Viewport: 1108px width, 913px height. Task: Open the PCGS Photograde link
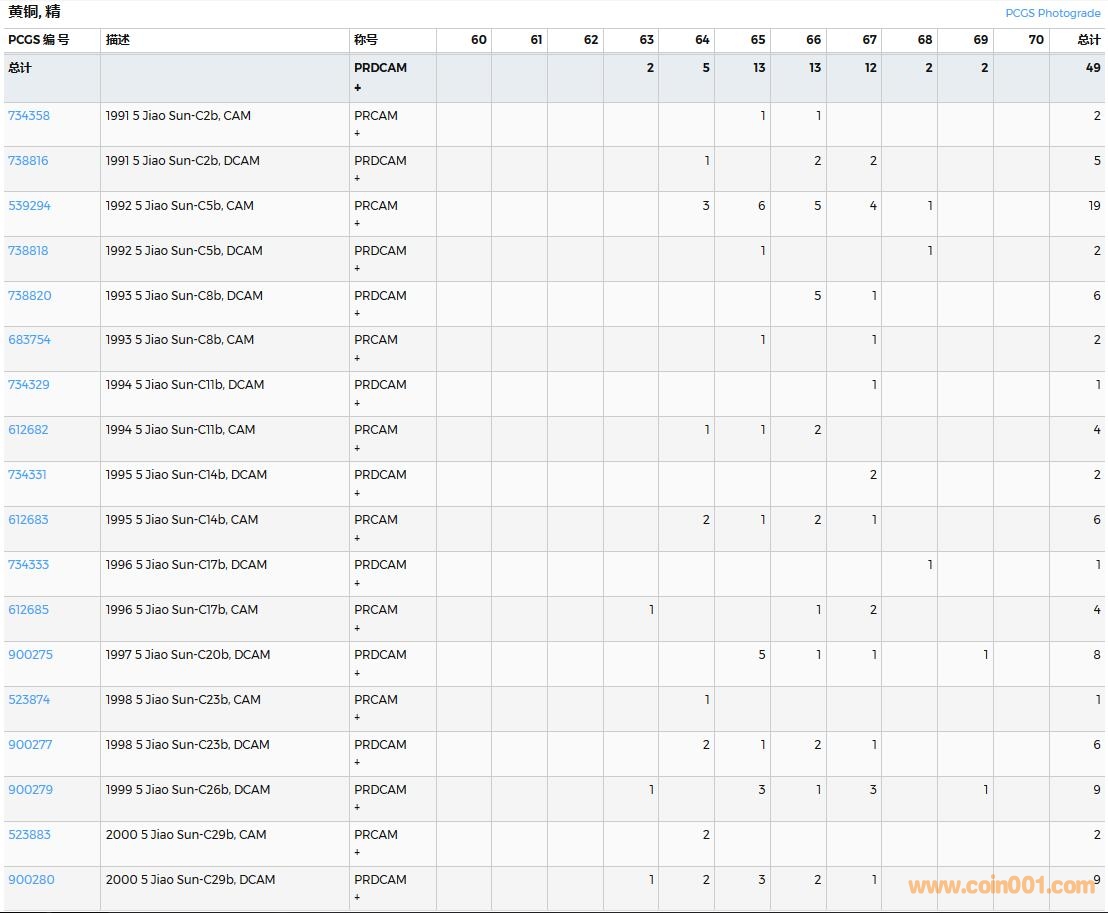[x=1052, y=13]
